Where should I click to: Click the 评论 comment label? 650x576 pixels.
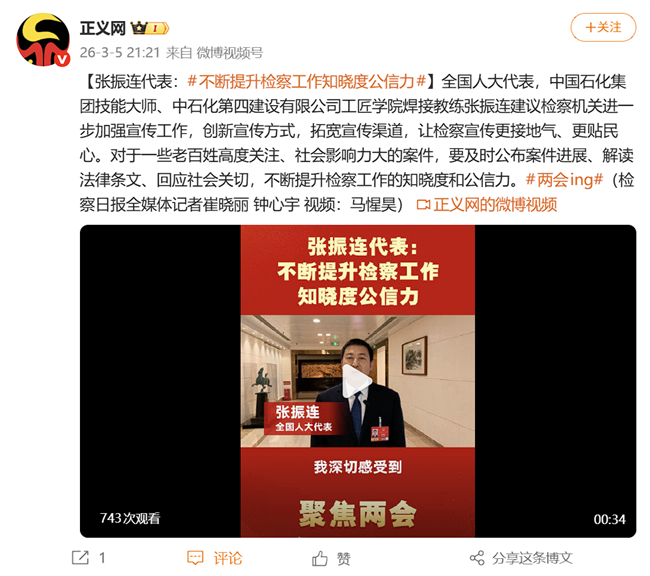point(228,558)
